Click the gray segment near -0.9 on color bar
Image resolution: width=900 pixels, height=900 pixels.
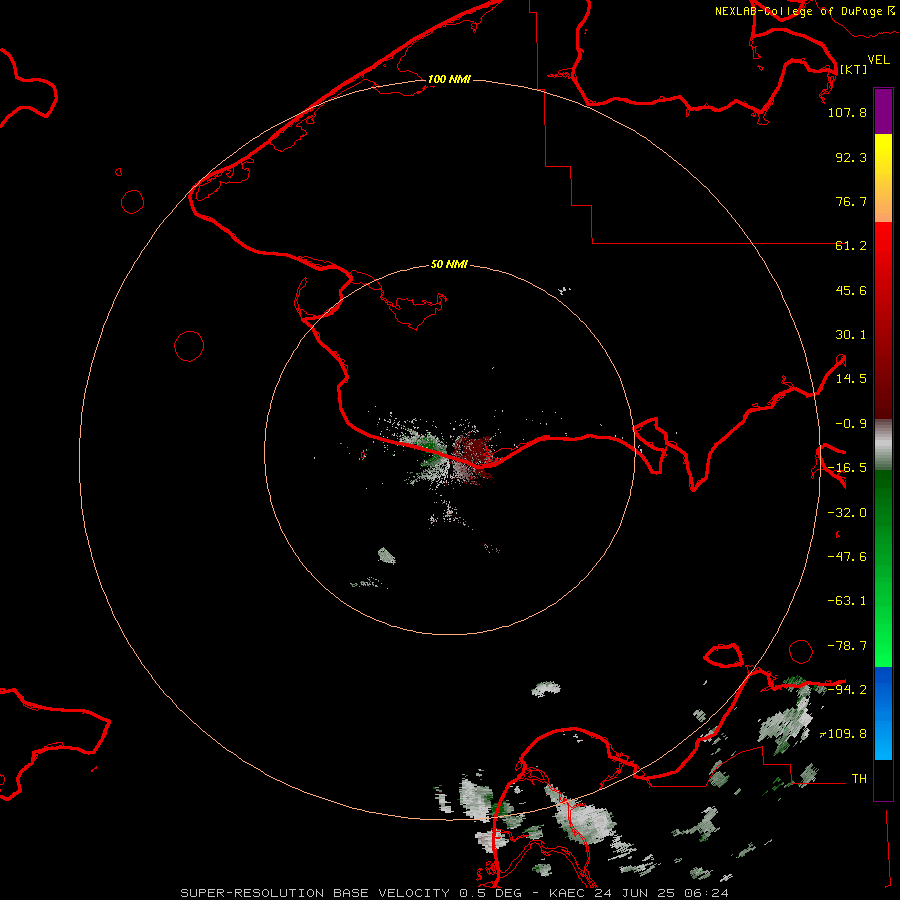[x=883, y=445]
